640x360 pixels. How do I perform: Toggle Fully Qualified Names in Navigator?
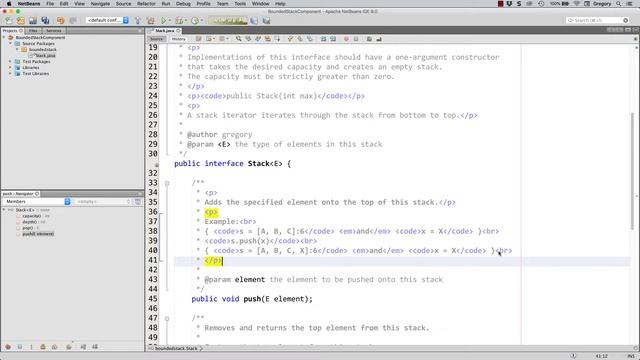pos(69,347)
